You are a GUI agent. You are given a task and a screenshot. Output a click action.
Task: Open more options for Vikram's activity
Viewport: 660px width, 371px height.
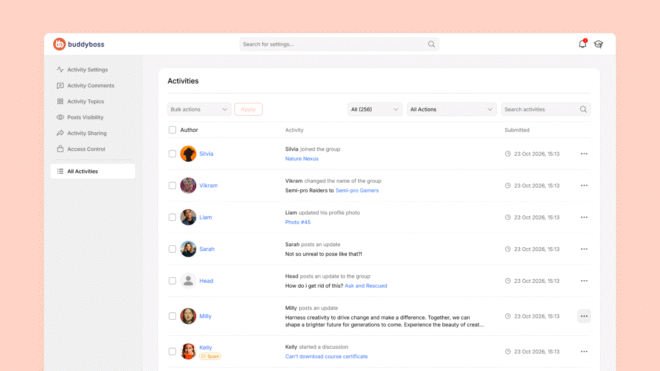[x=584, y=185]
